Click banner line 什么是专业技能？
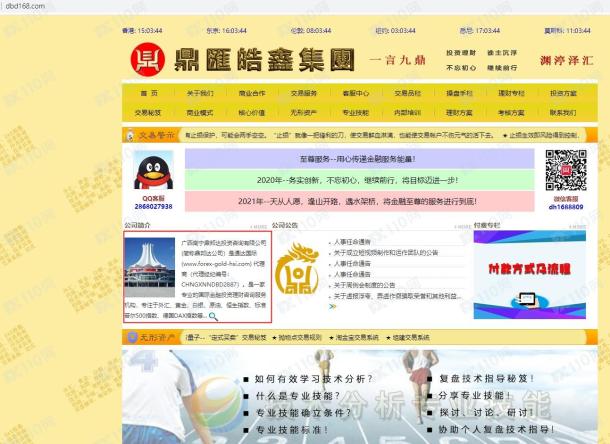The image size is (610, 444). pos(298,396)
